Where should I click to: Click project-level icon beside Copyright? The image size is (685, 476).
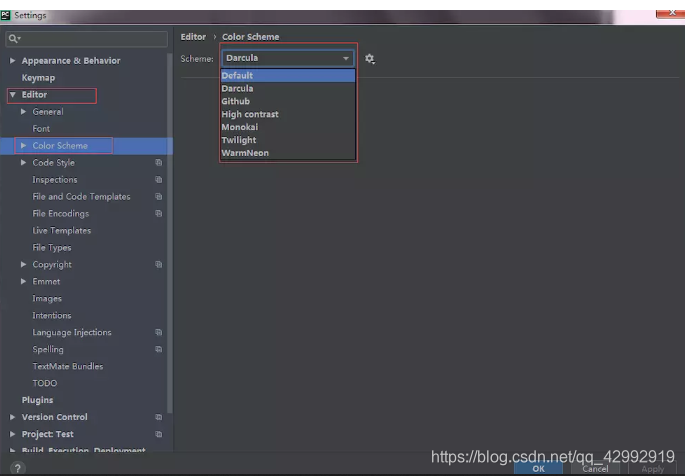(x=159, y=265)
